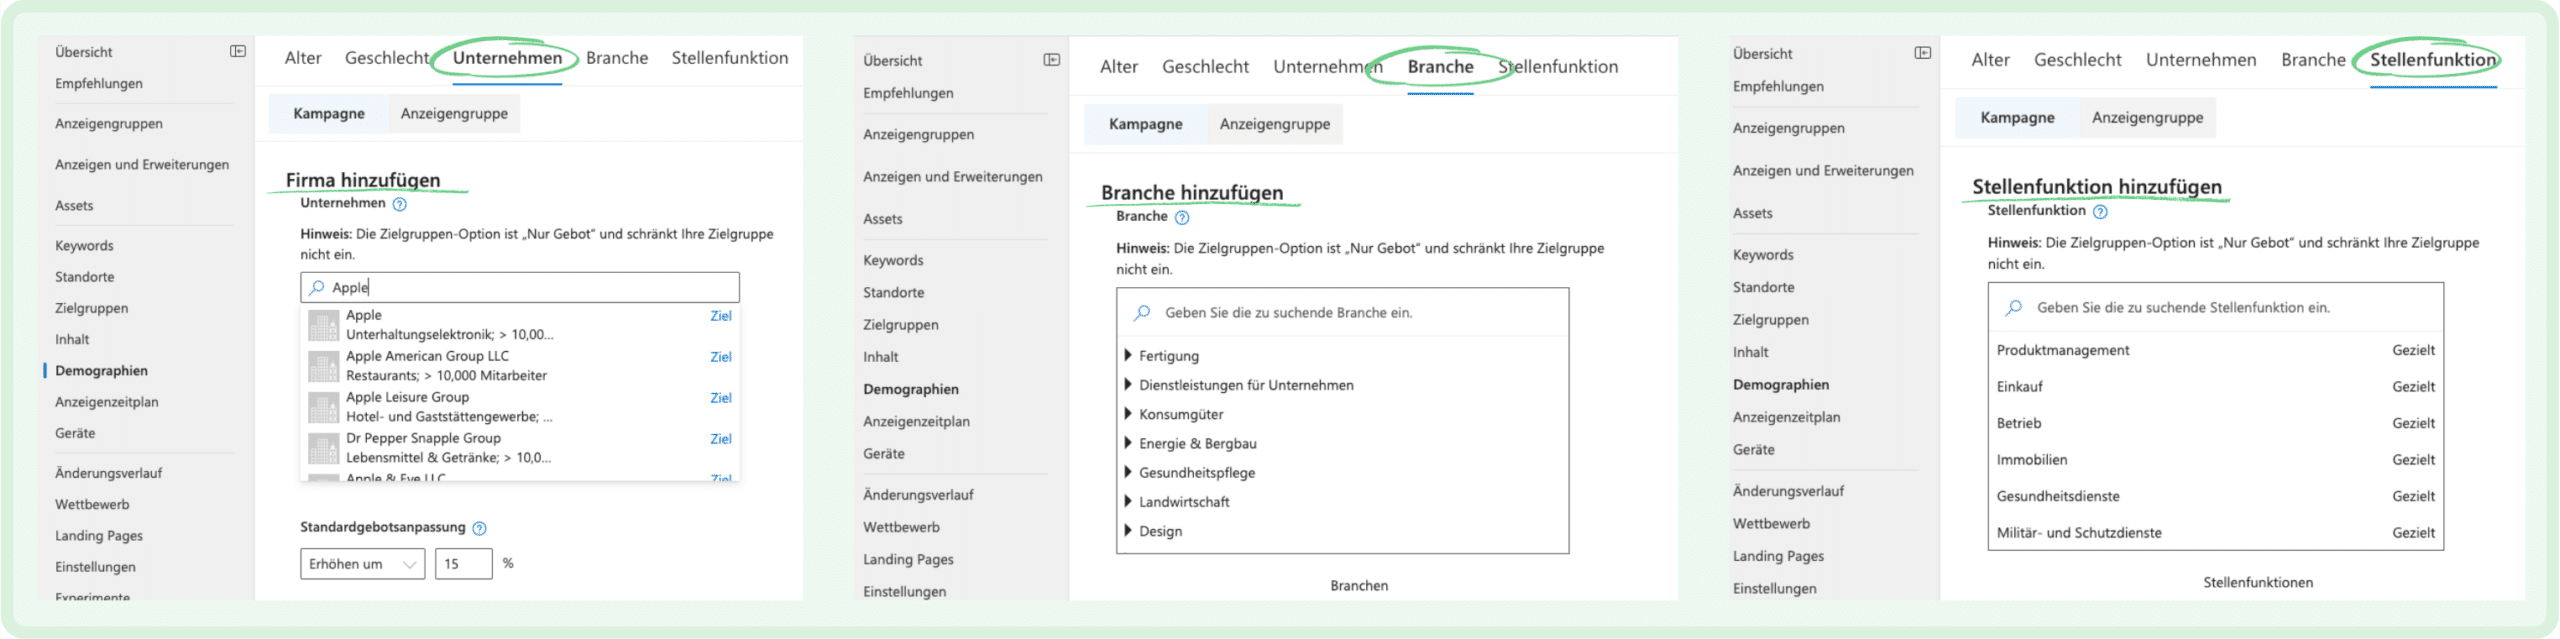Switch to Geschlecht tab in left panel
The width and height of the screenshot is (2560, 639).
(x=387, y=58)
